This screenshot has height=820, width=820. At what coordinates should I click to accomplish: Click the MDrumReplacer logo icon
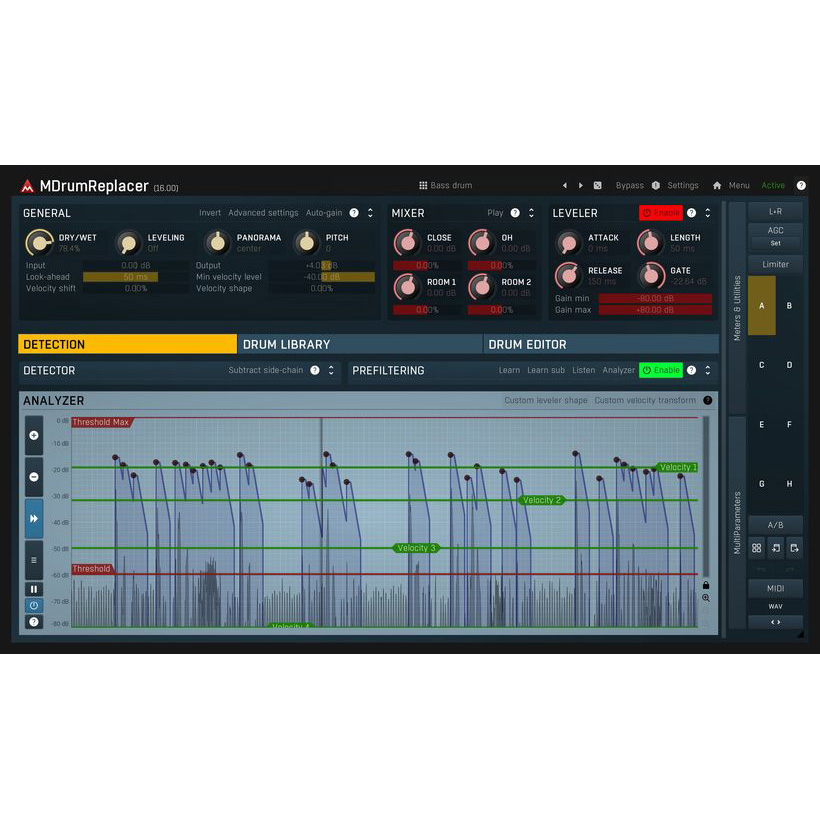pos(27,186)
